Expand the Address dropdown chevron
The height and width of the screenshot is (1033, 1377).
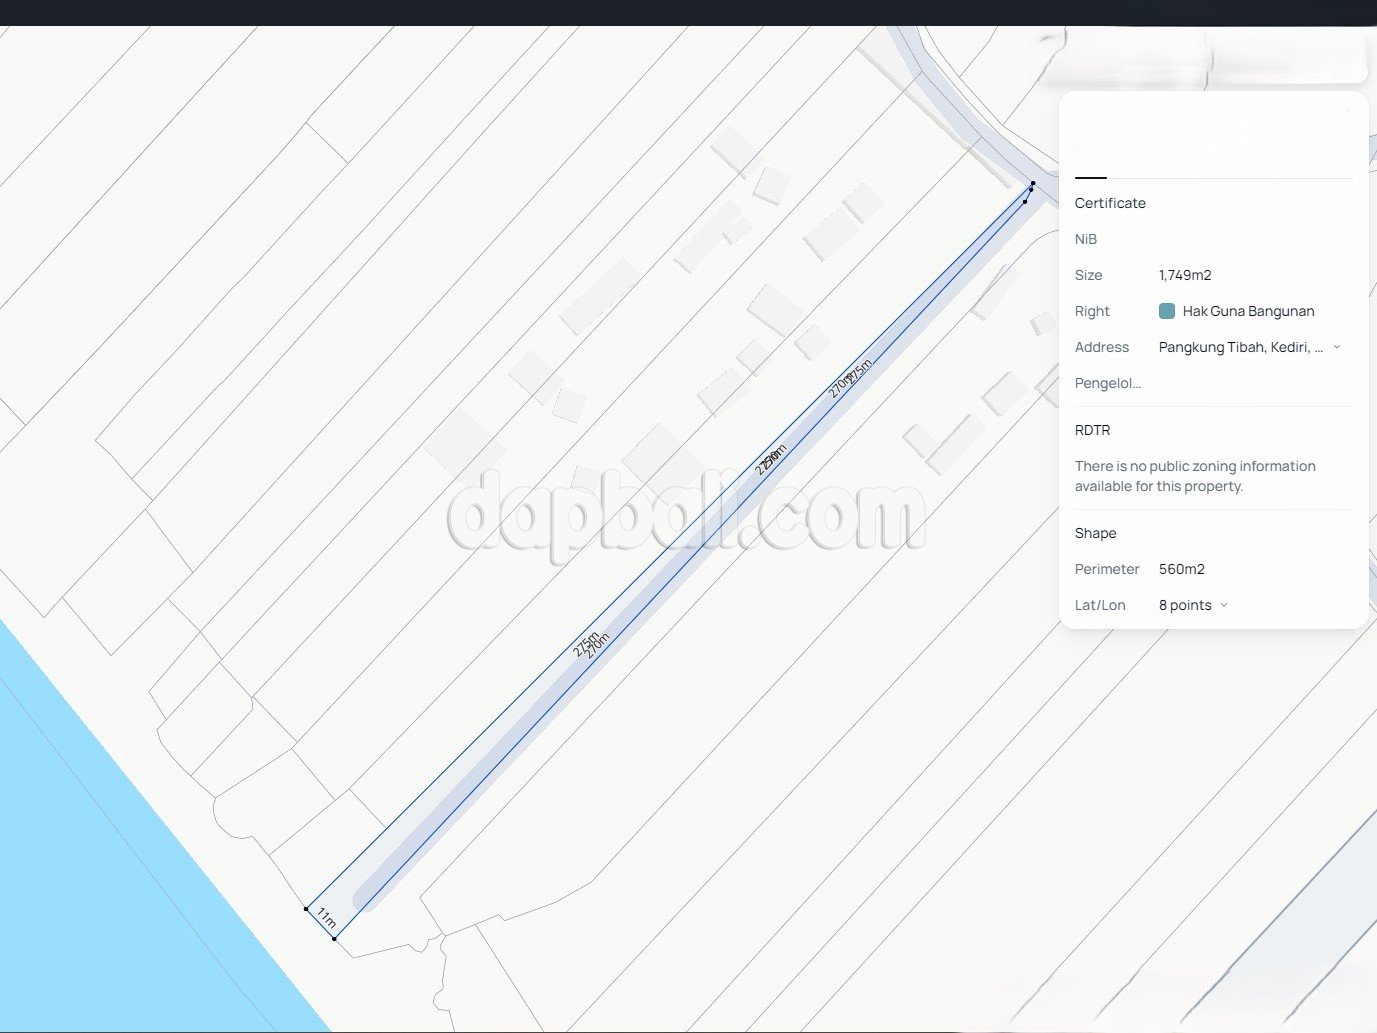1337,347
